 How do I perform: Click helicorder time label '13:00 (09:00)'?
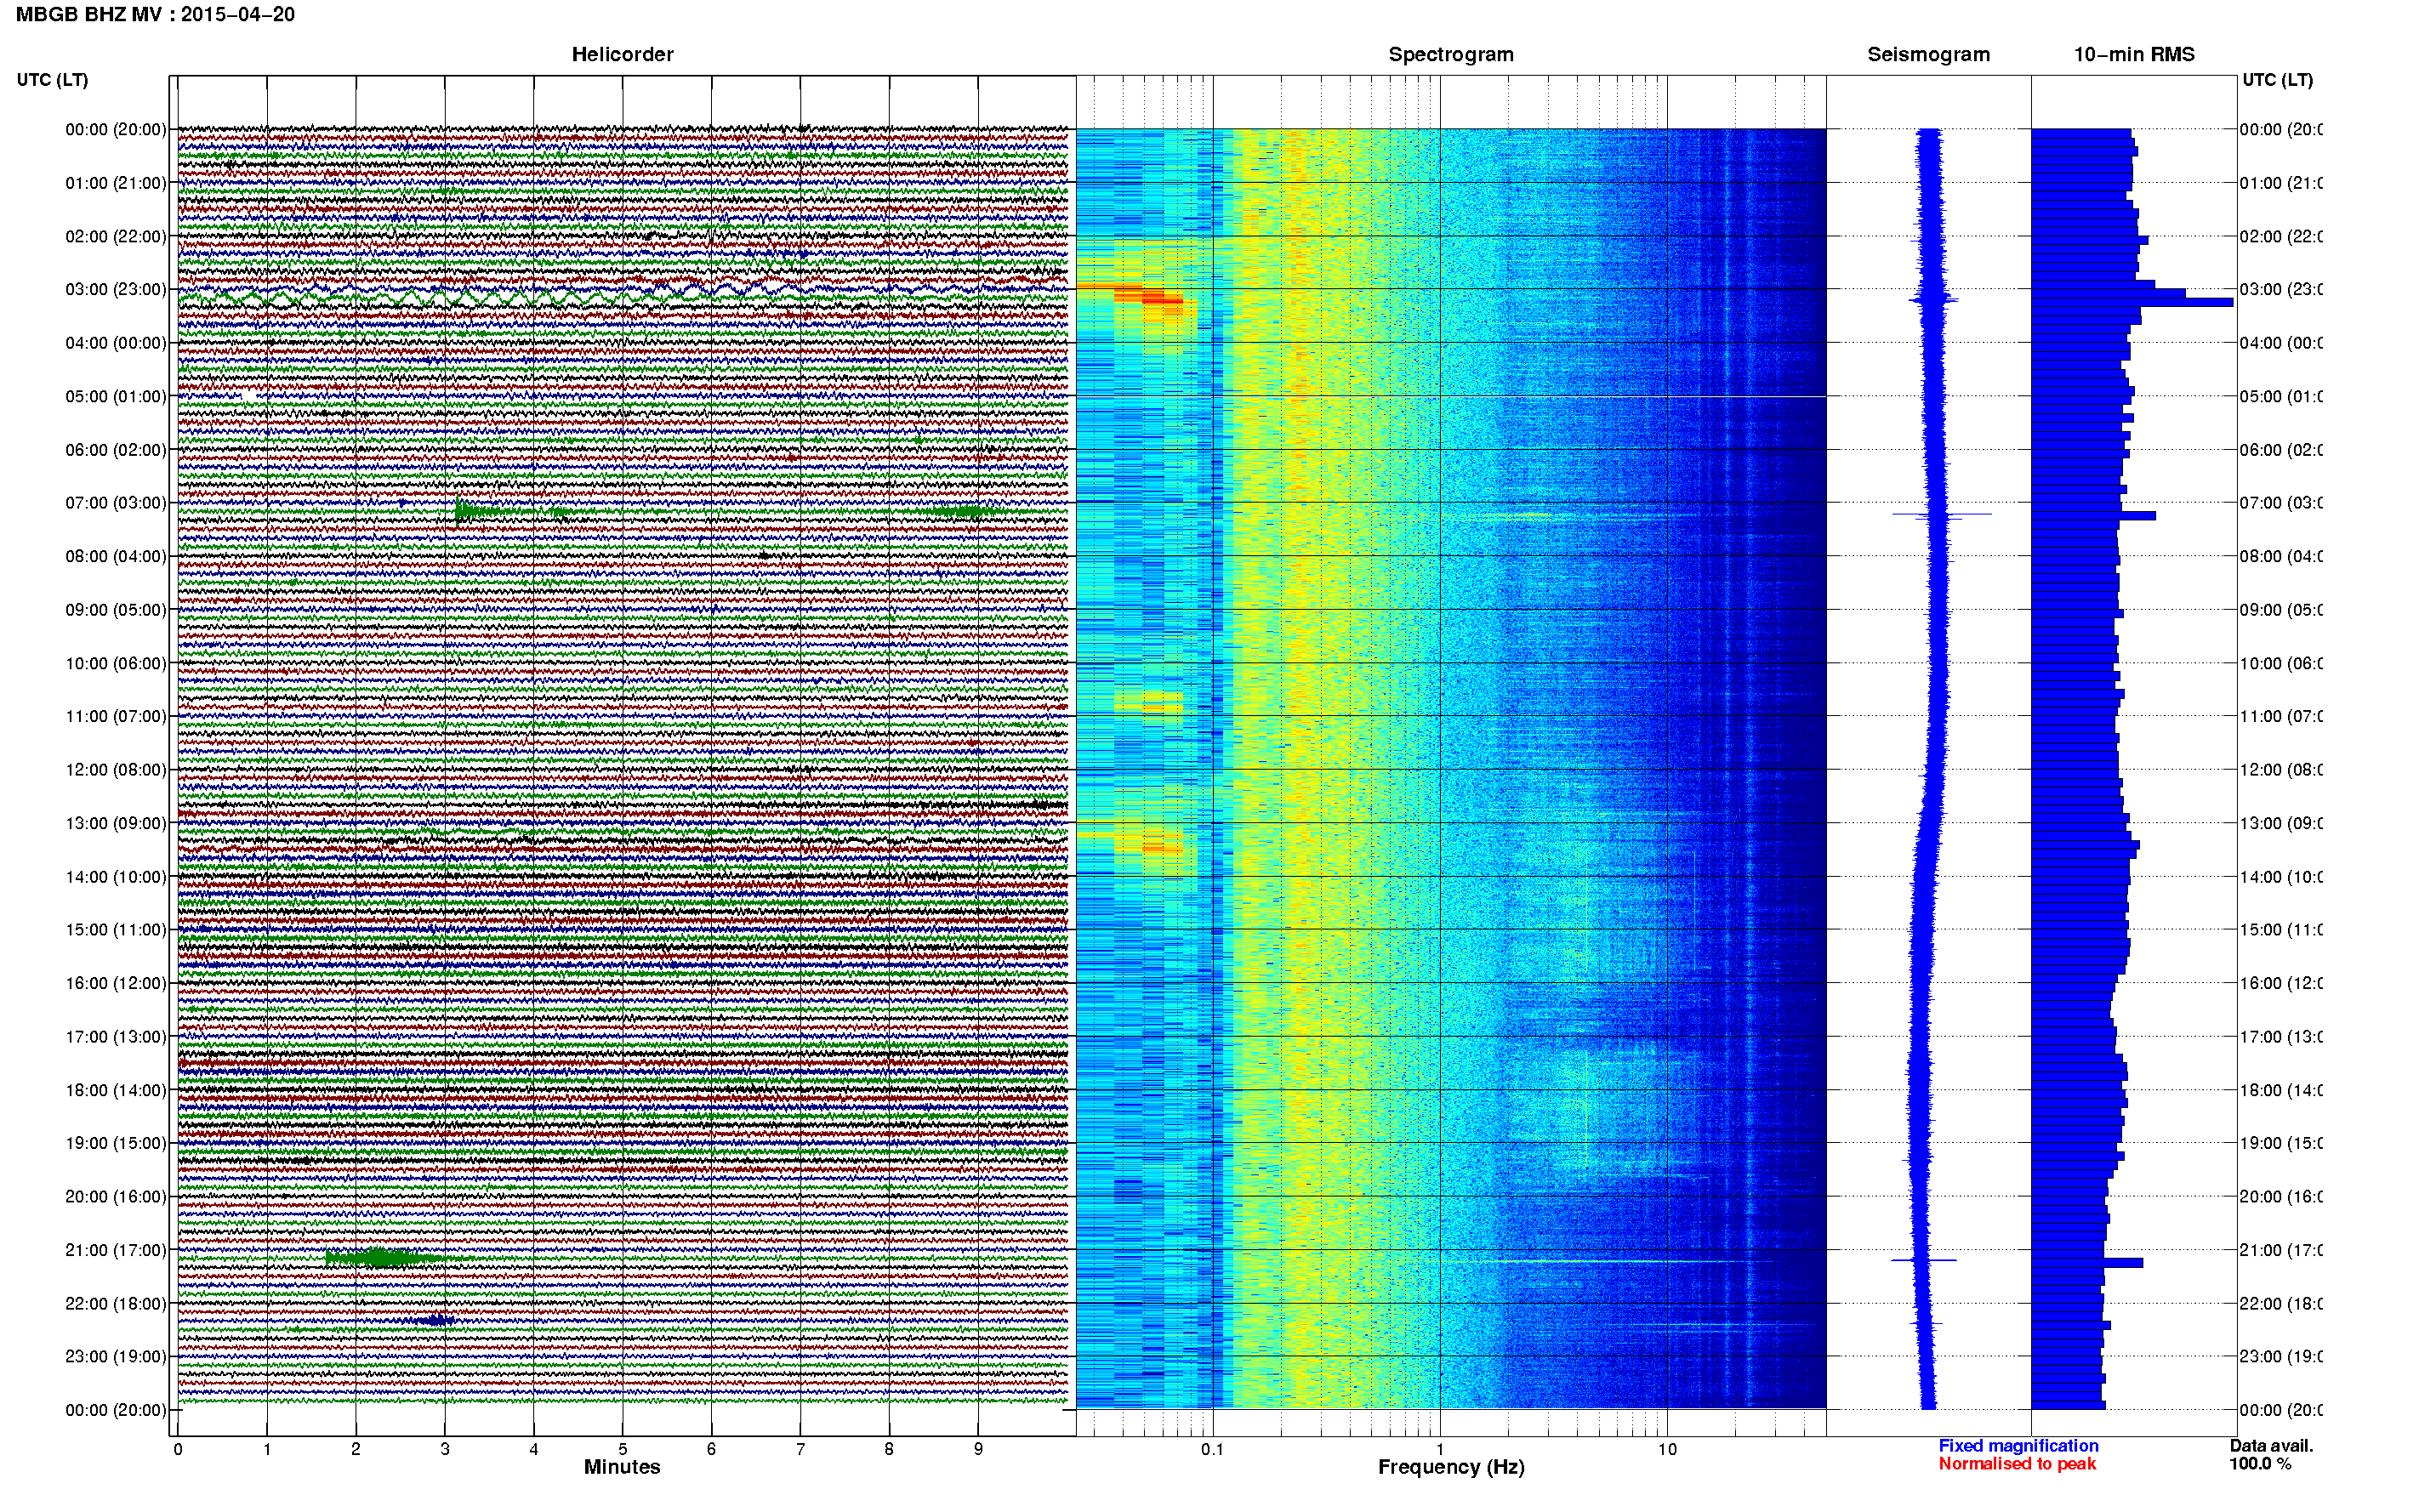(116, 823)
